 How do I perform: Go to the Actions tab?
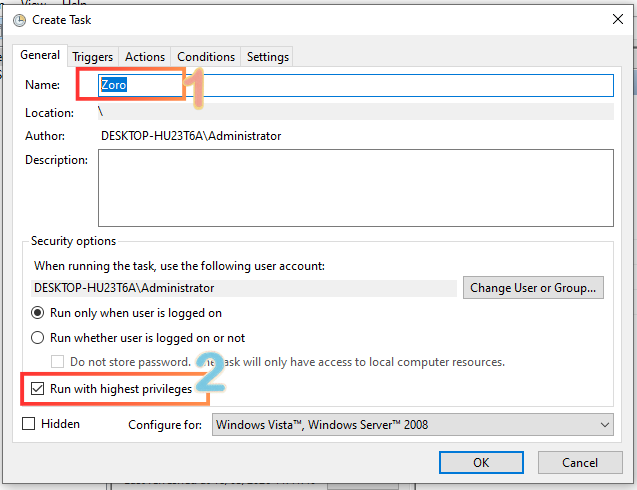145,57
